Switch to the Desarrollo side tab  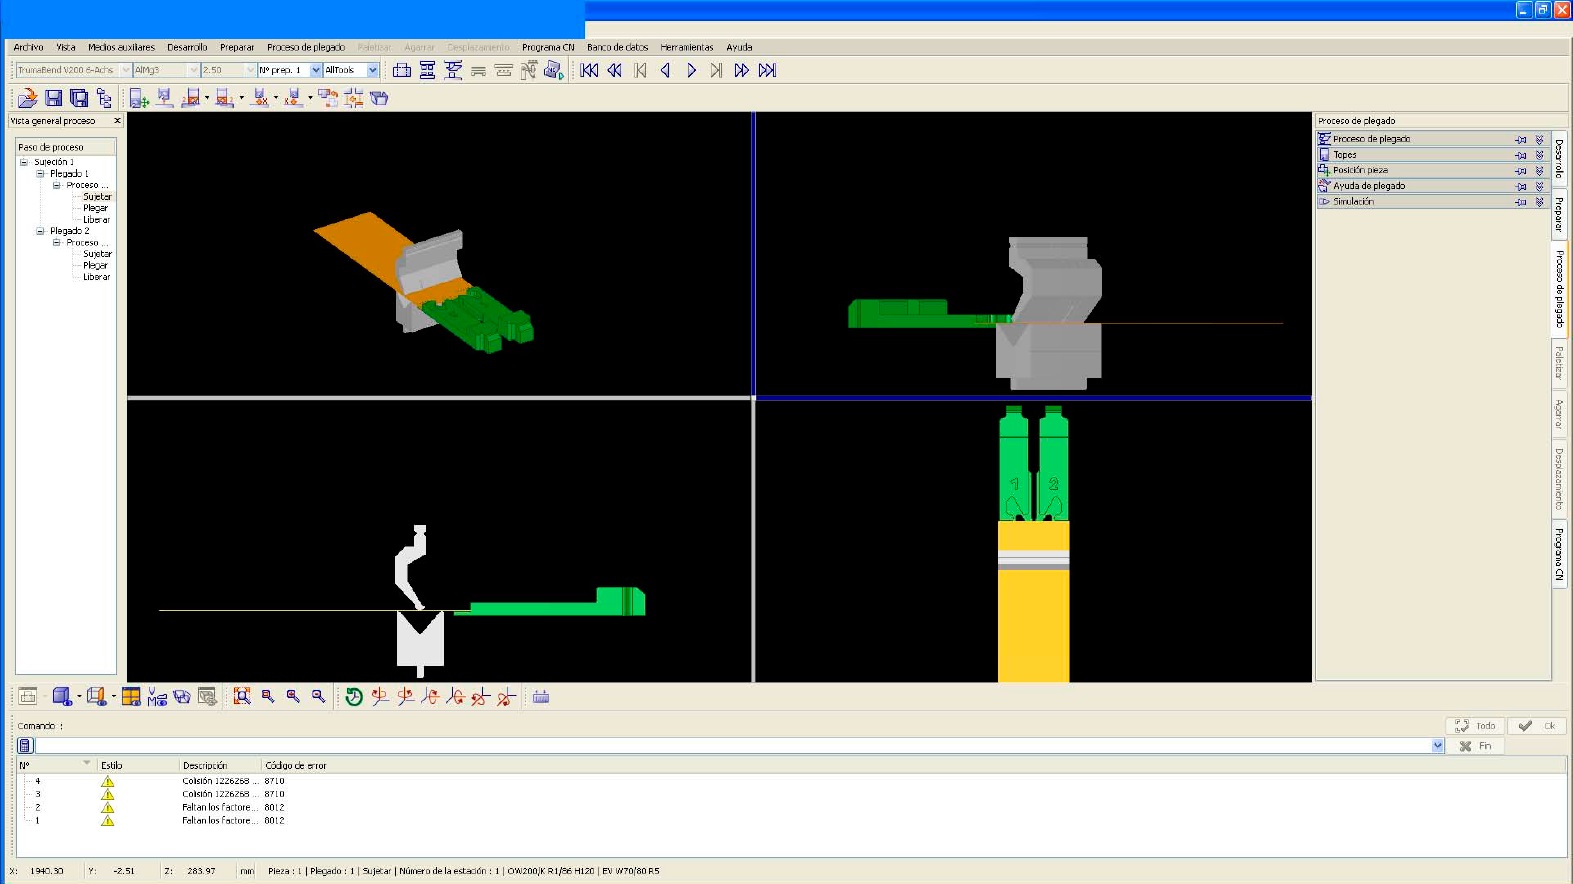pyautogui.click(x=1559, y=158)
